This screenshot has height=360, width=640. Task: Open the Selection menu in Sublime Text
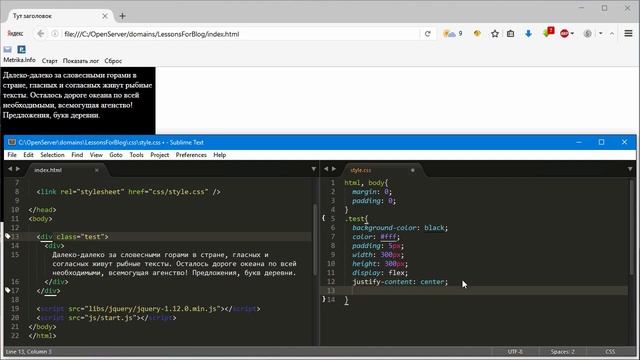pyautogui.click(x=52, y=155)
